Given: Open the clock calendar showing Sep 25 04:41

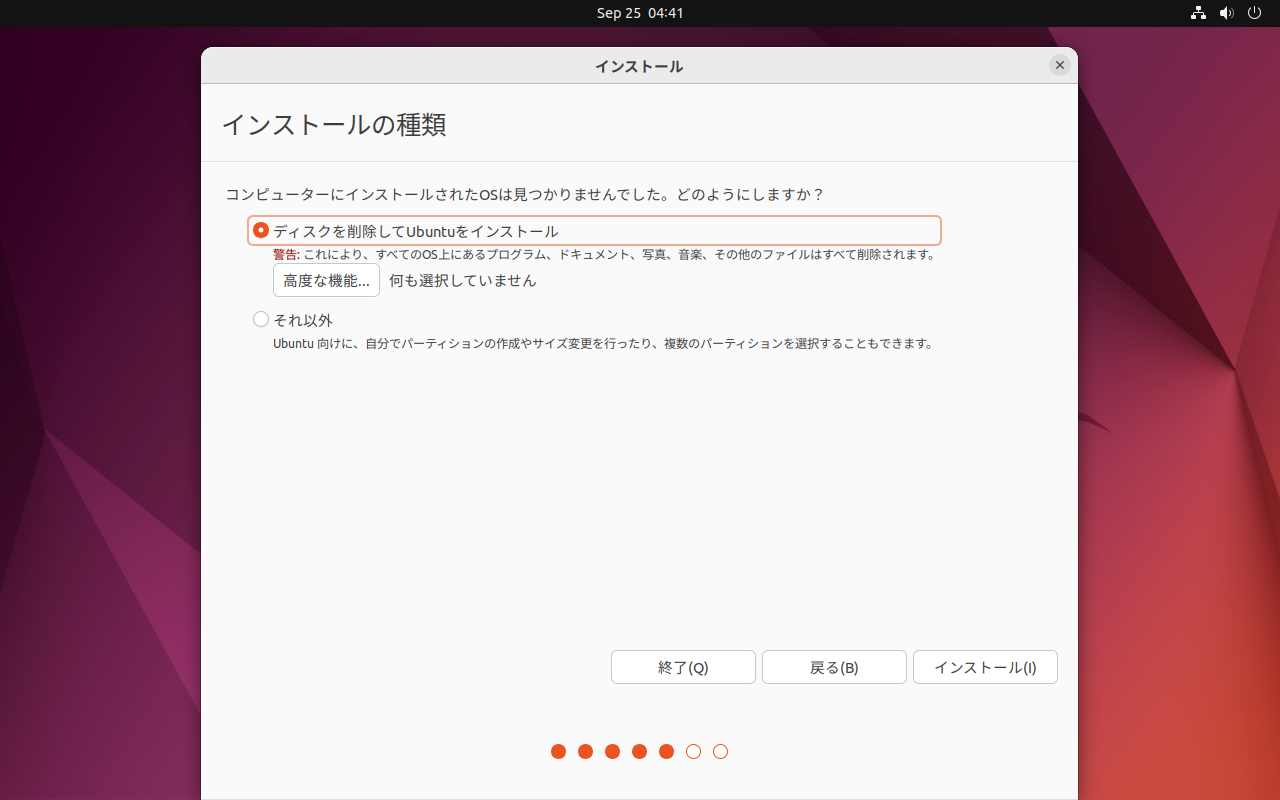Looking at the screenshot, I should click(640, 13).
